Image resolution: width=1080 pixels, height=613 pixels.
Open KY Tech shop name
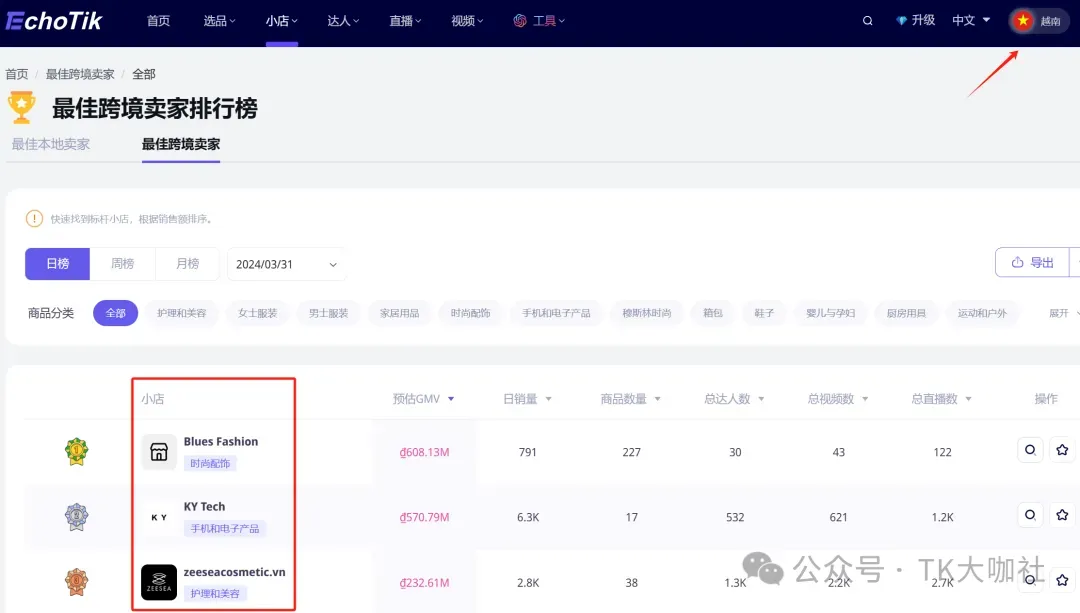pyautogui.click(x=205, y=506)
